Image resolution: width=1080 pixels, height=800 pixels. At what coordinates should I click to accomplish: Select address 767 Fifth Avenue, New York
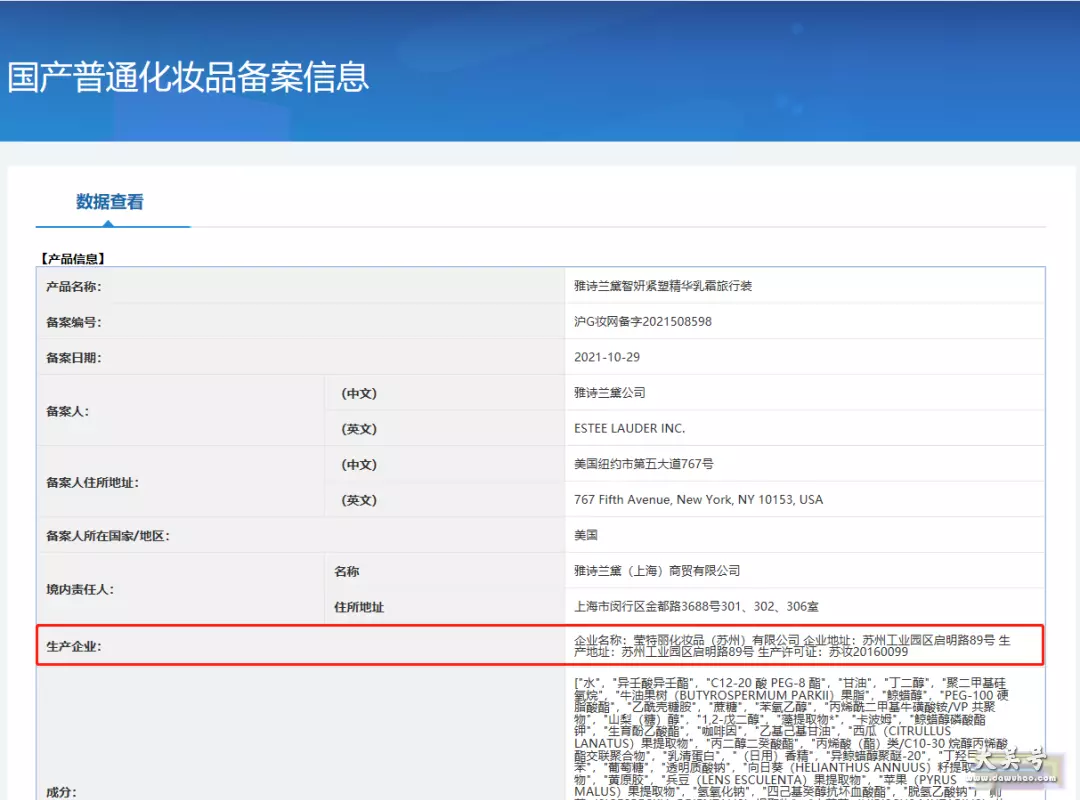point(698,500)
